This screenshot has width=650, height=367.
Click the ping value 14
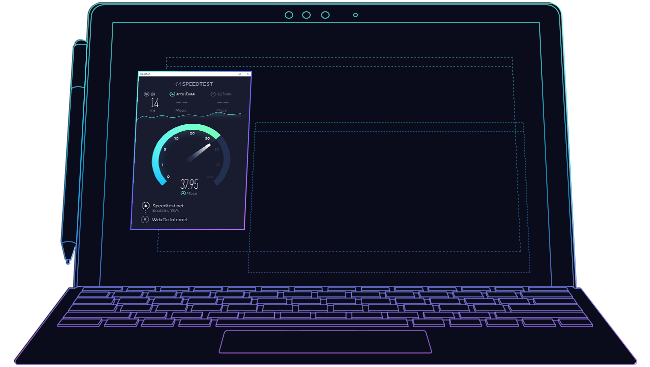tap(155, 103)
